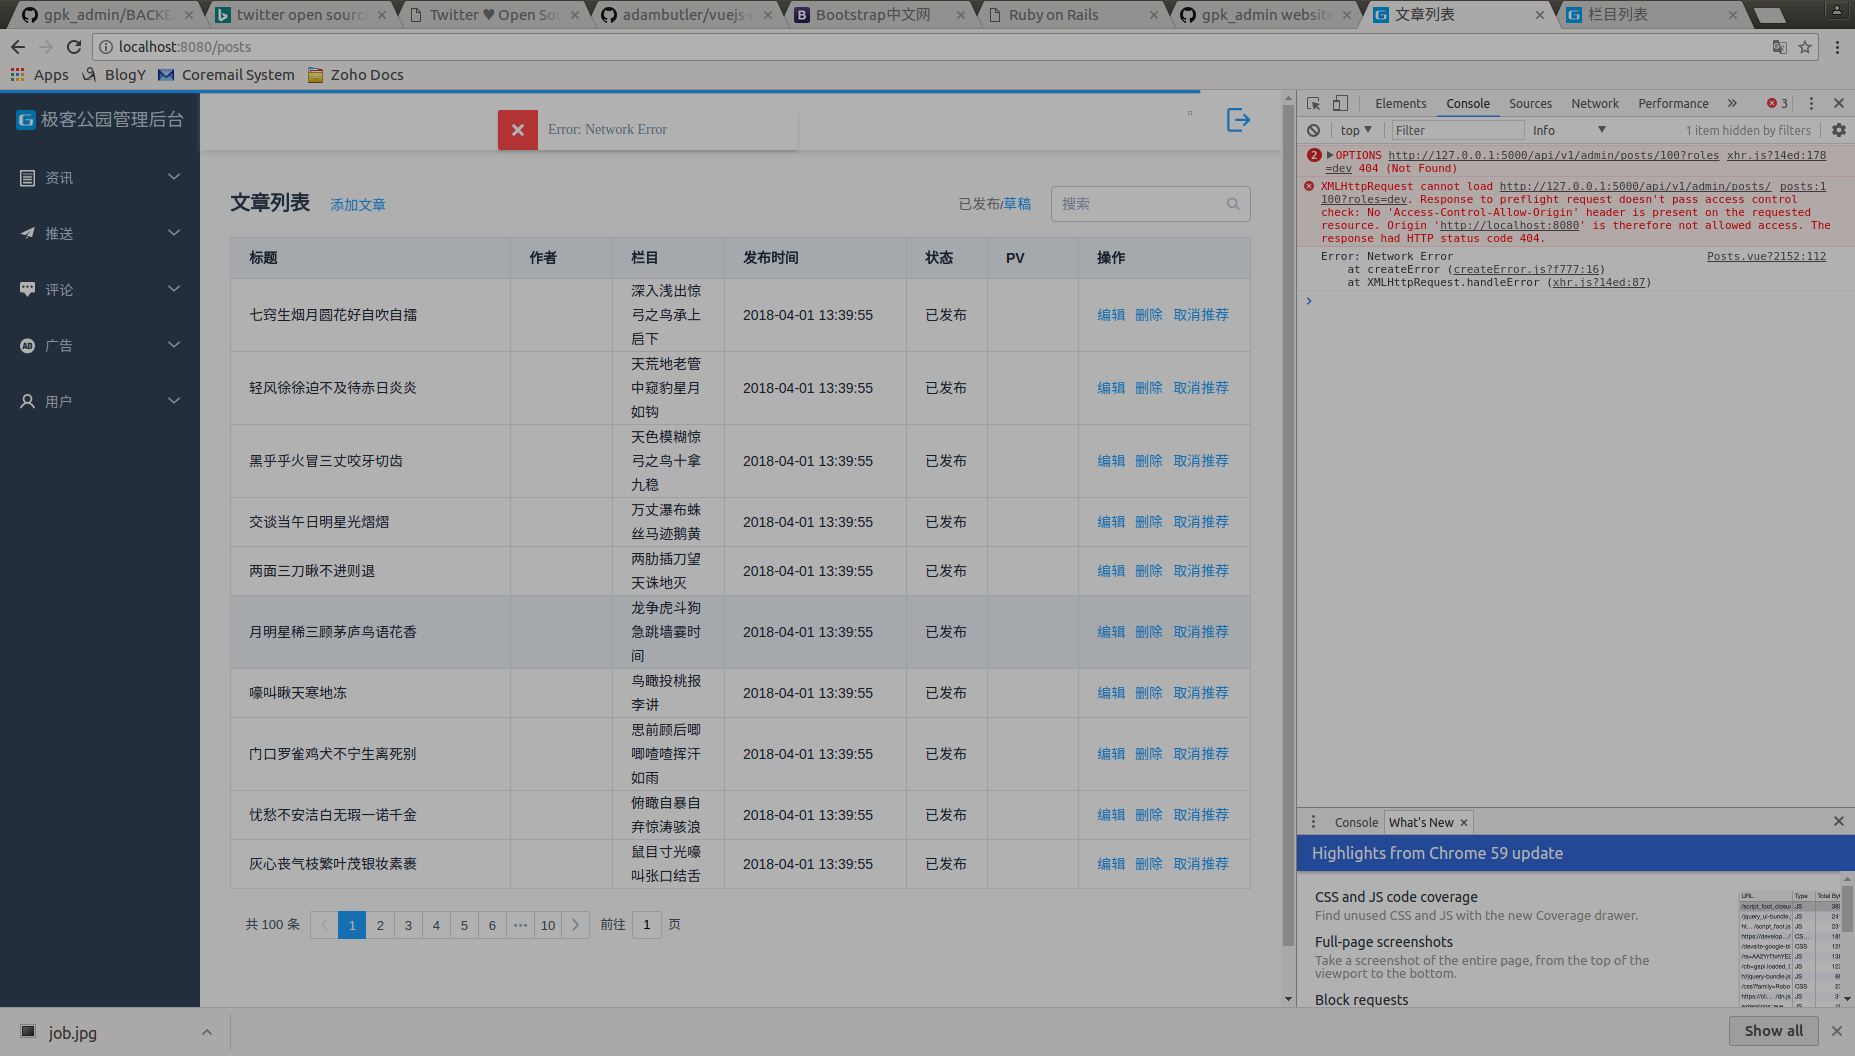Select the 推送 paper-plane icon in sidebar

tap(27, 233)
